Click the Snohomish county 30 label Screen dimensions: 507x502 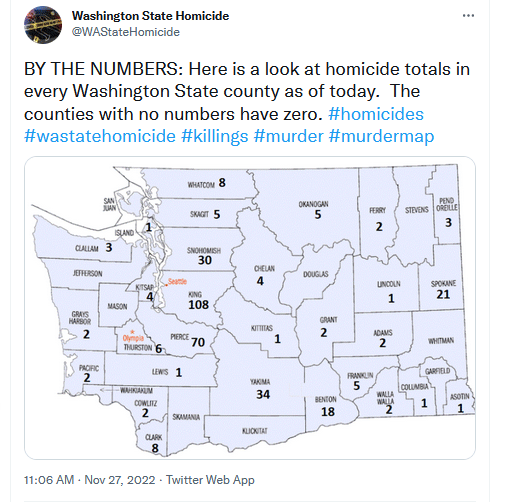click(x=205, y=260)
